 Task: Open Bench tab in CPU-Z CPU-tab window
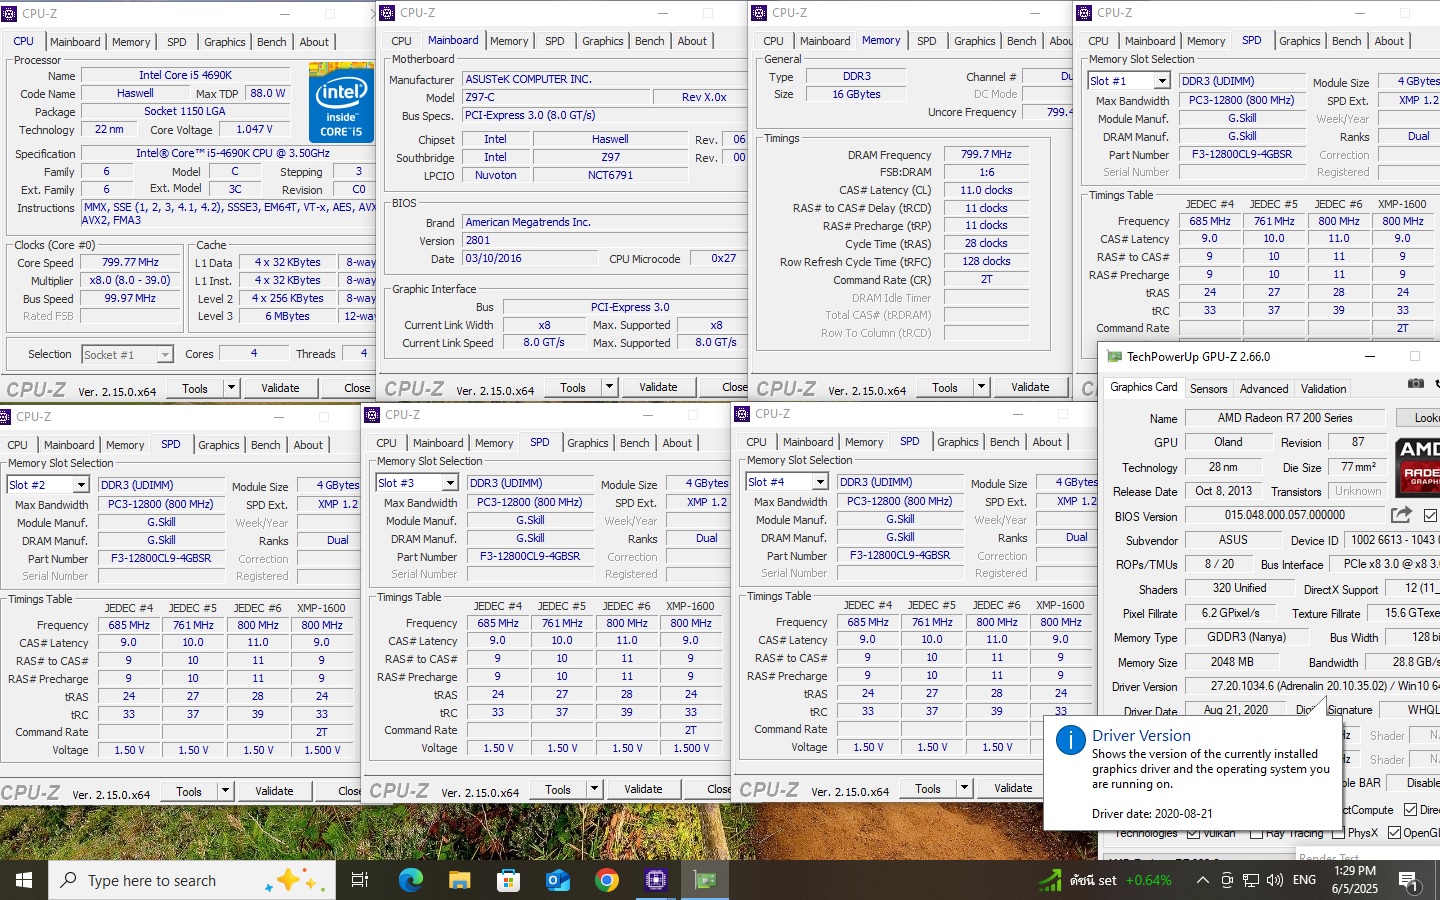[272, 42]
